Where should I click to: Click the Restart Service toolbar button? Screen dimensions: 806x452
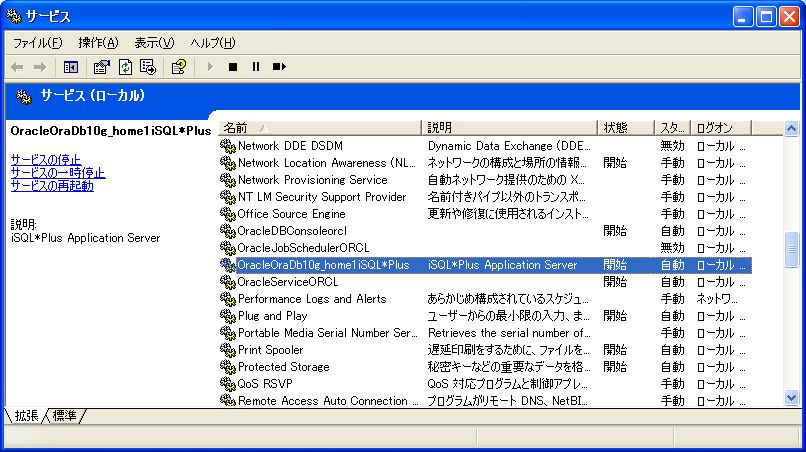pyautogui.click(x=279, y=67)
